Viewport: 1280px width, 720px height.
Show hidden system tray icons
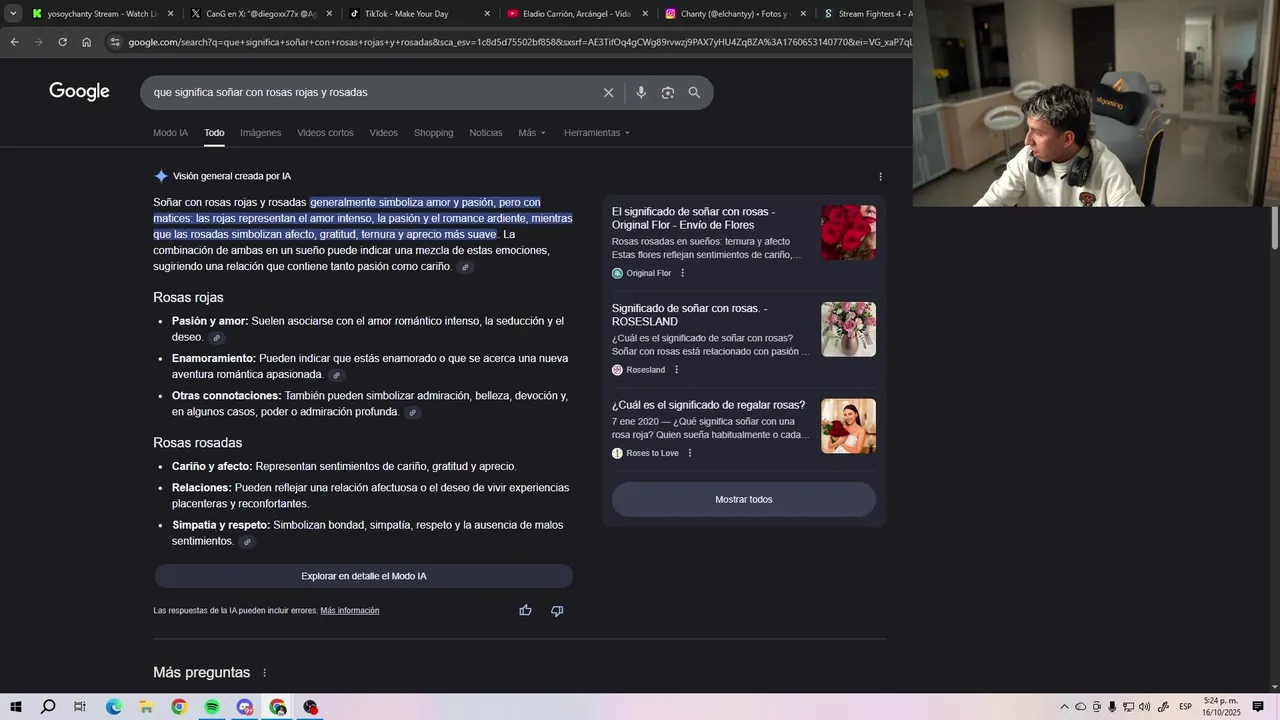pyautogui.click(x=1064, y=707)
